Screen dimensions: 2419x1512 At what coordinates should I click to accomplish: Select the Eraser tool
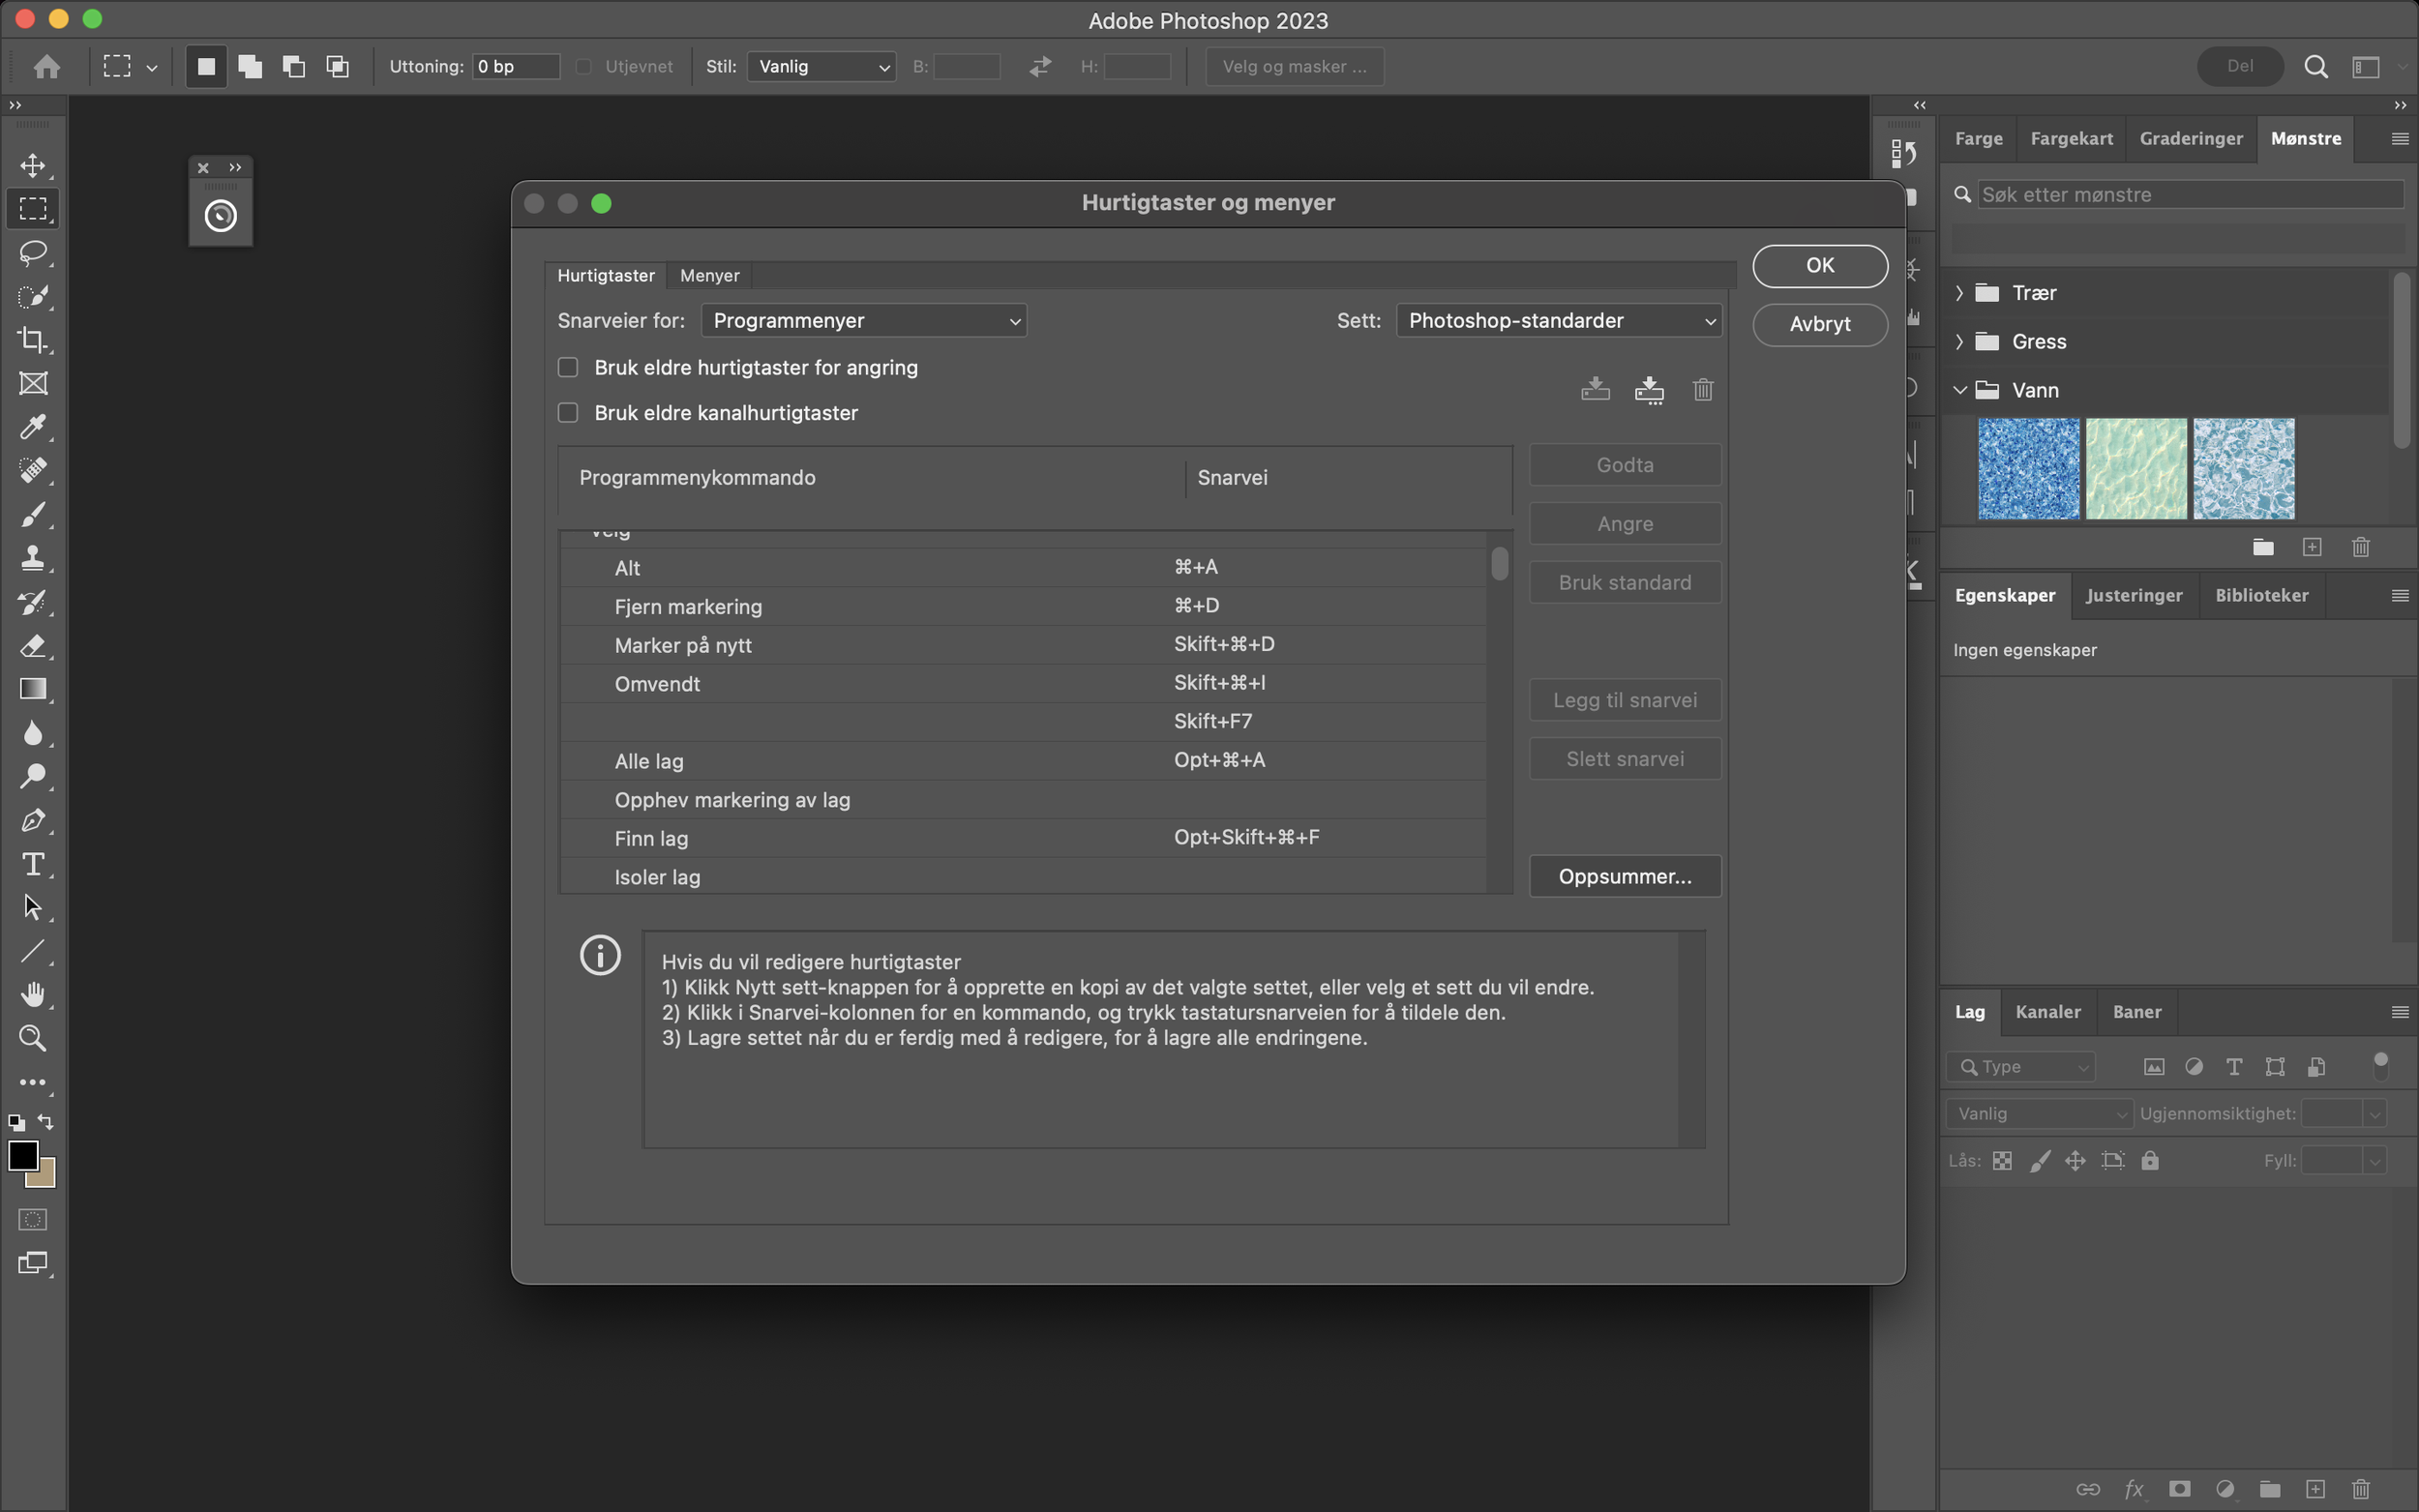point(33,646)
